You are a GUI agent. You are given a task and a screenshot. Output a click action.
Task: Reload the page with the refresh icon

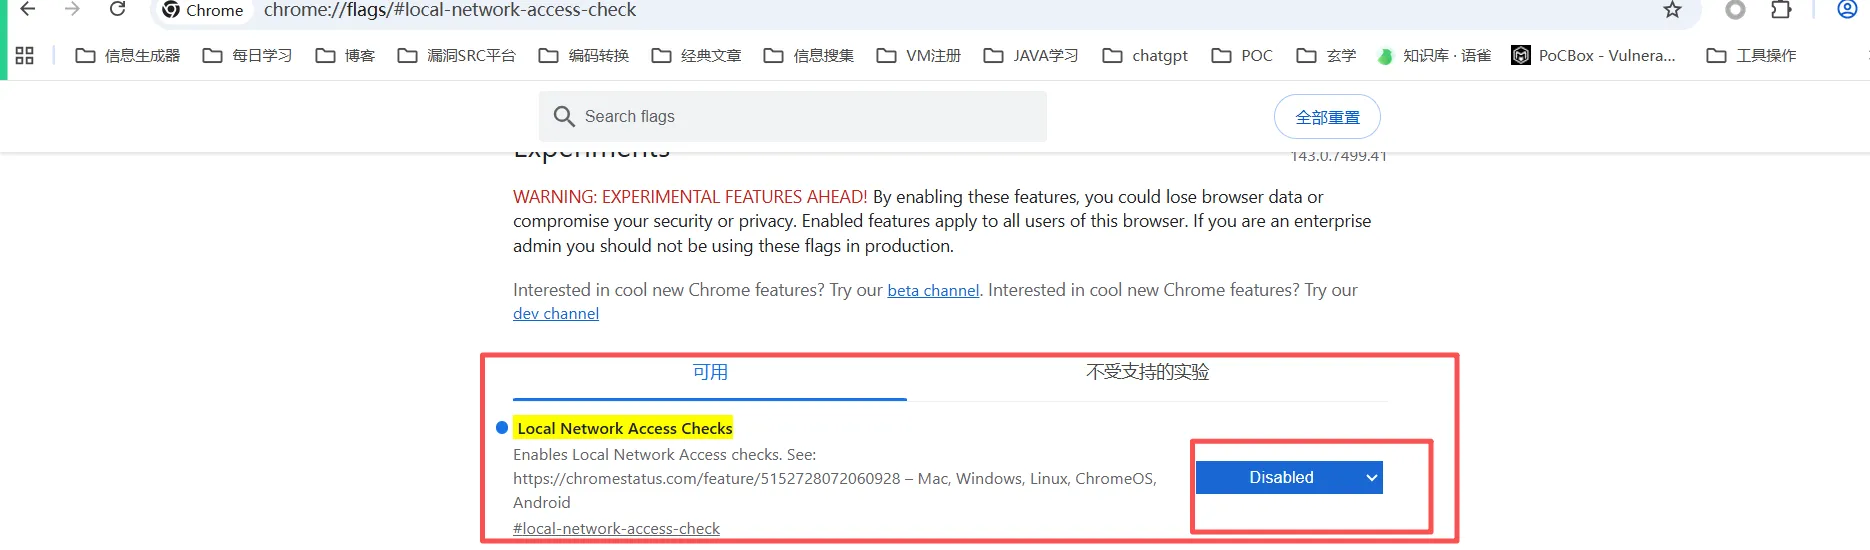tap(117, 9)
